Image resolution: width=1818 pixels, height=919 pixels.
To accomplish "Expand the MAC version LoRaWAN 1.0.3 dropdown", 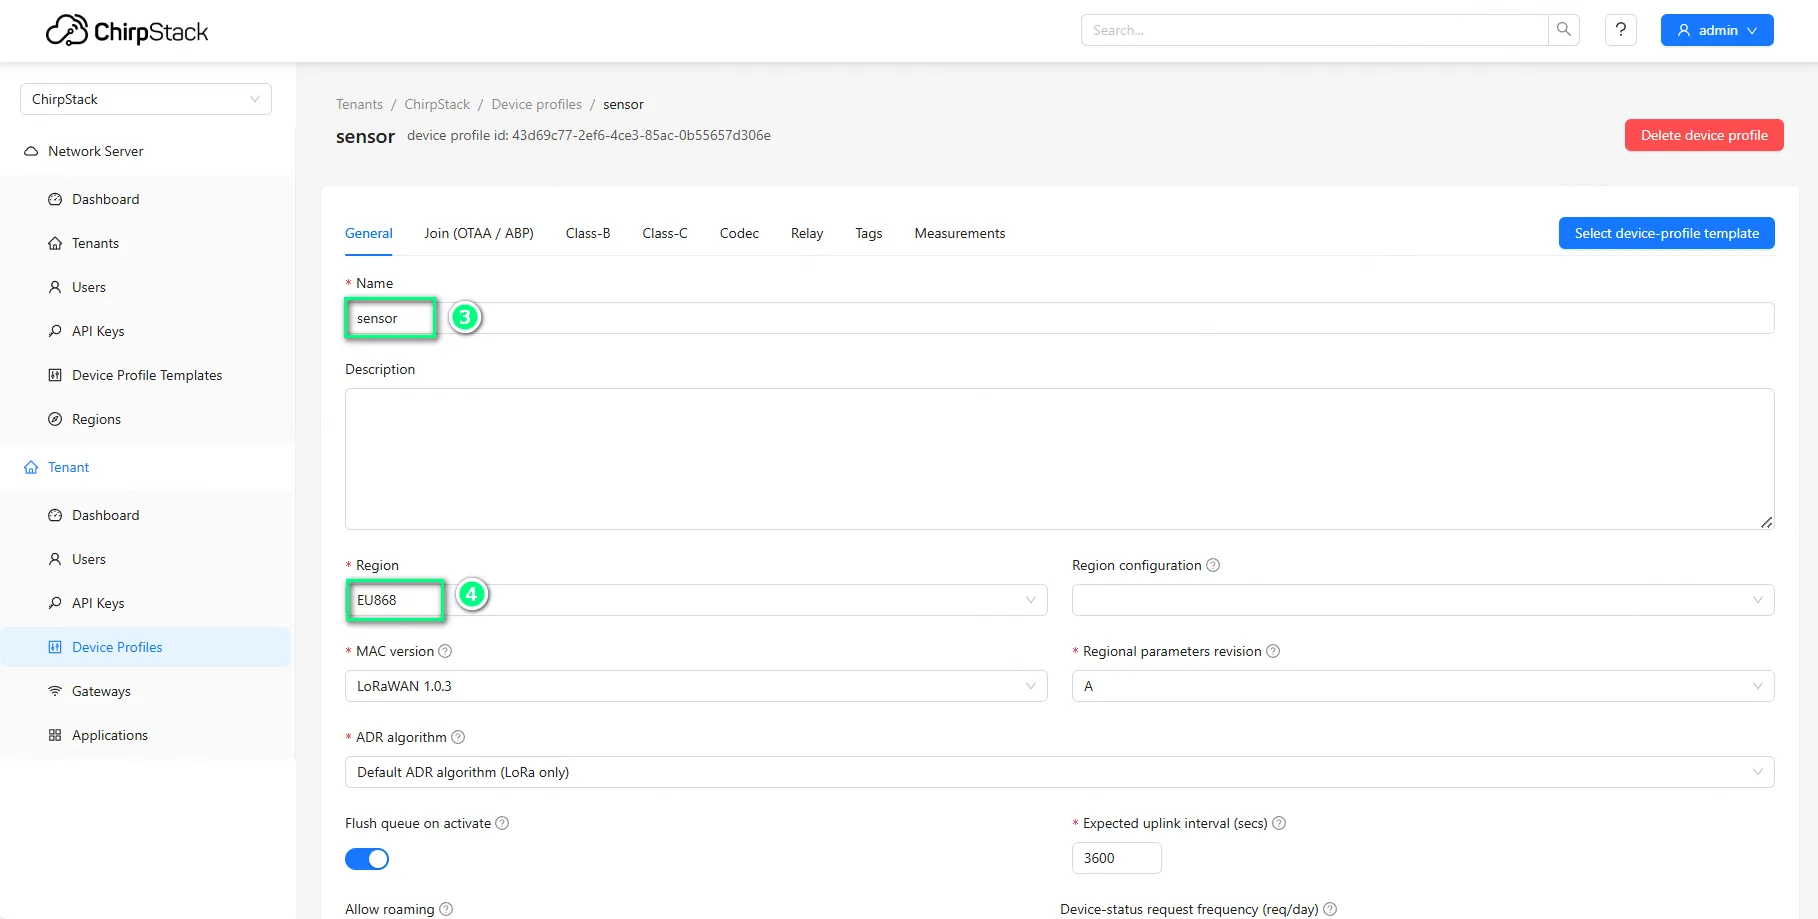I will pos(695,686).
